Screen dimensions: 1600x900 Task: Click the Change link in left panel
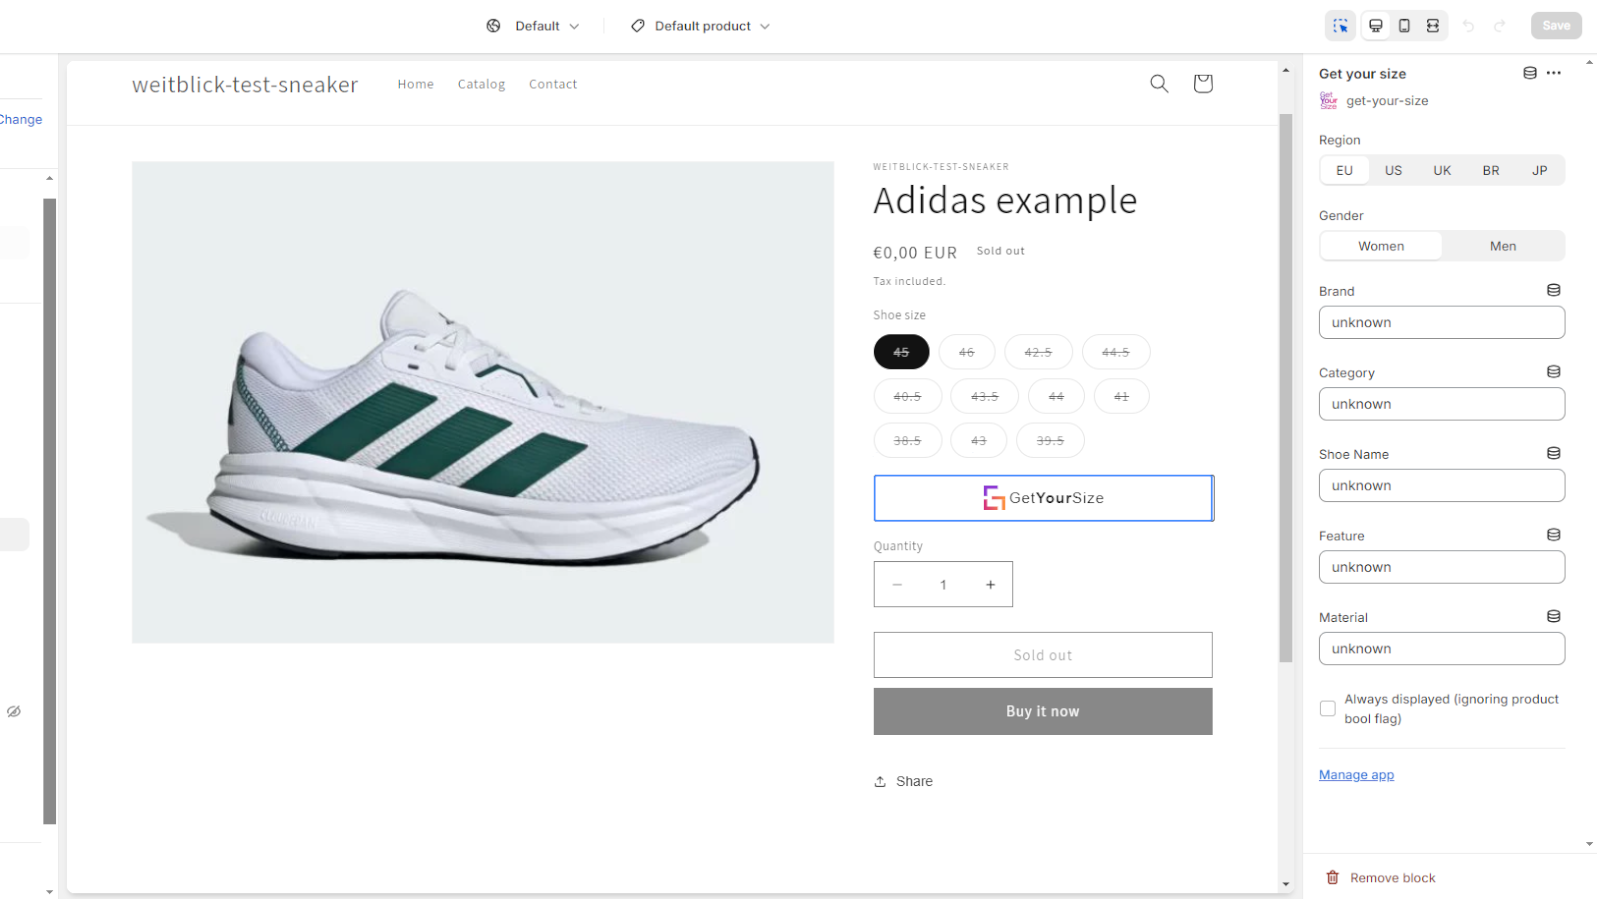click(x=21, y=119)
